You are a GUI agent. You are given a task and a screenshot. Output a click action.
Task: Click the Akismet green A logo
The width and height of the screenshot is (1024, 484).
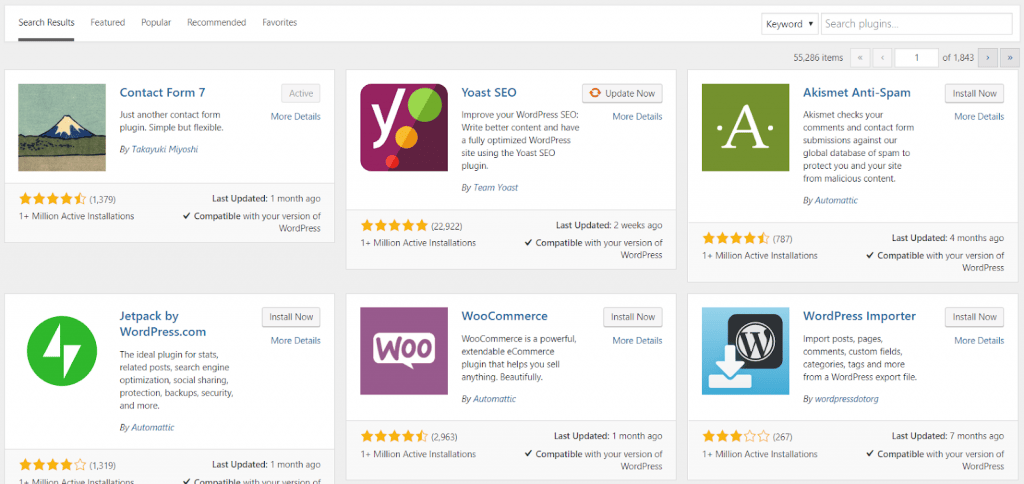(746, 127)
